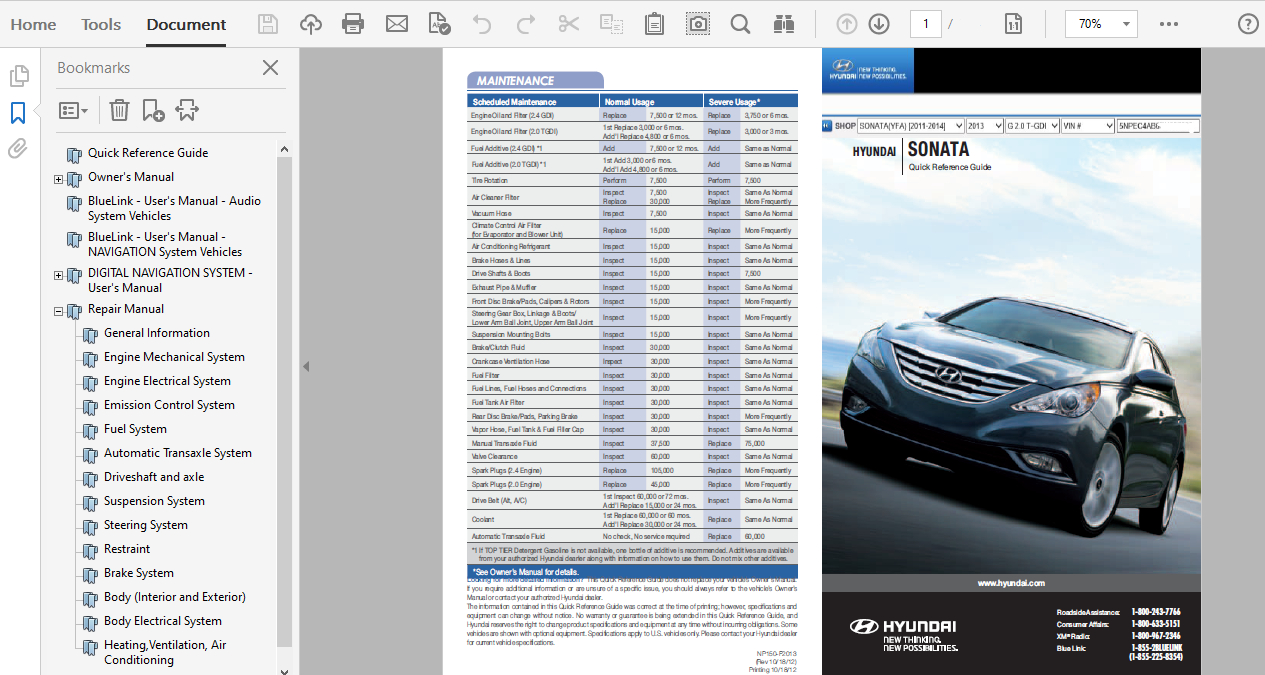1265x675 pixels.
Task: Expand the Owner's Manual bookmark
Action: pyautogui.click(x=59, y=180)
